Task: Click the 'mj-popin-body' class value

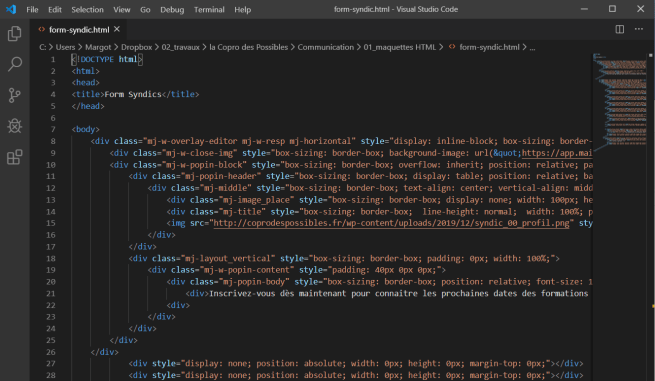Action: coord(254,282)
